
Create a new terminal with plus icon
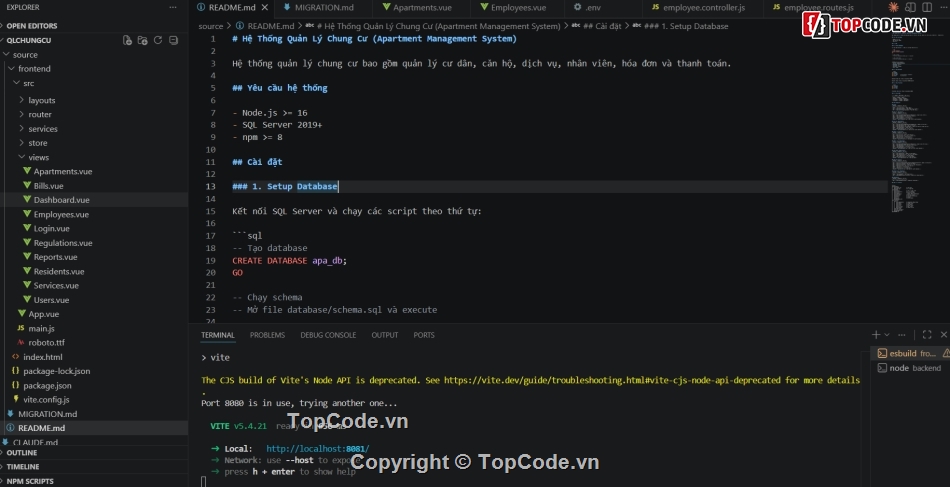875,334
